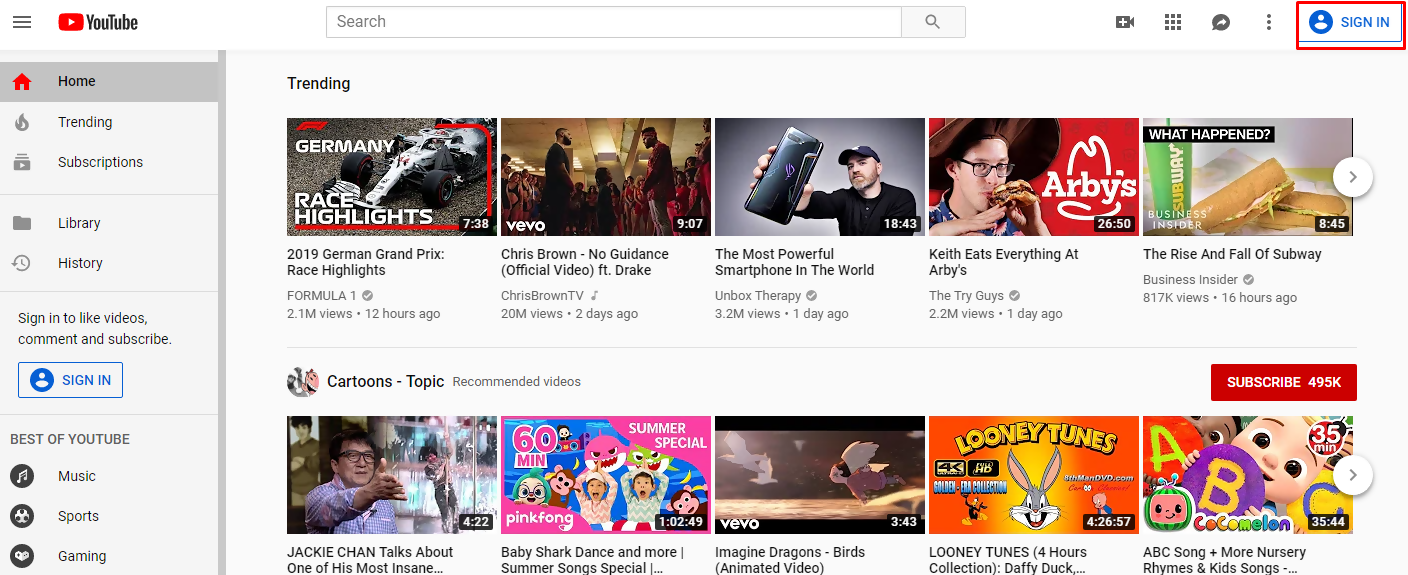This screenshot has height=575, width=1408.
Task: Open the Cartoons - Topic channel link
Action: (385, 381)
